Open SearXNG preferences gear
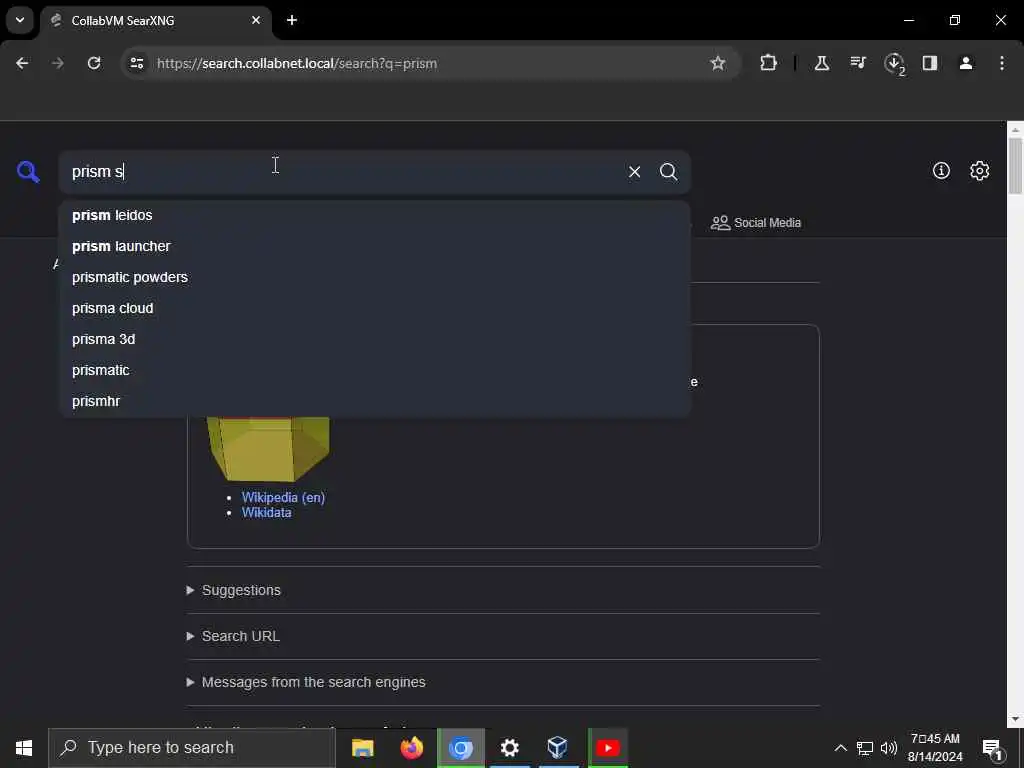 pos(980,170)
